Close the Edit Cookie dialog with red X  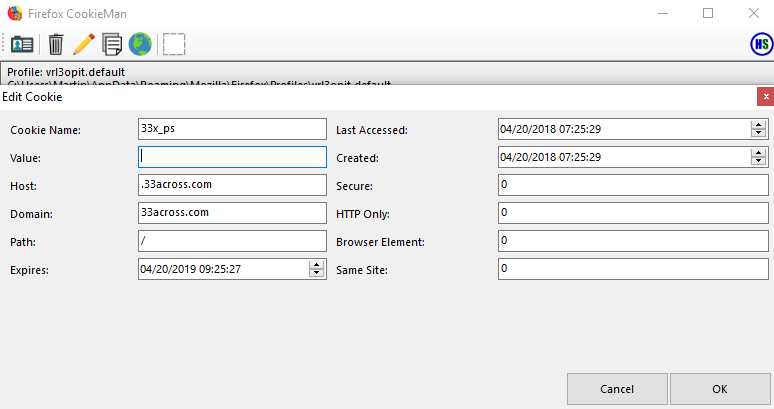(x=766, y=97)
